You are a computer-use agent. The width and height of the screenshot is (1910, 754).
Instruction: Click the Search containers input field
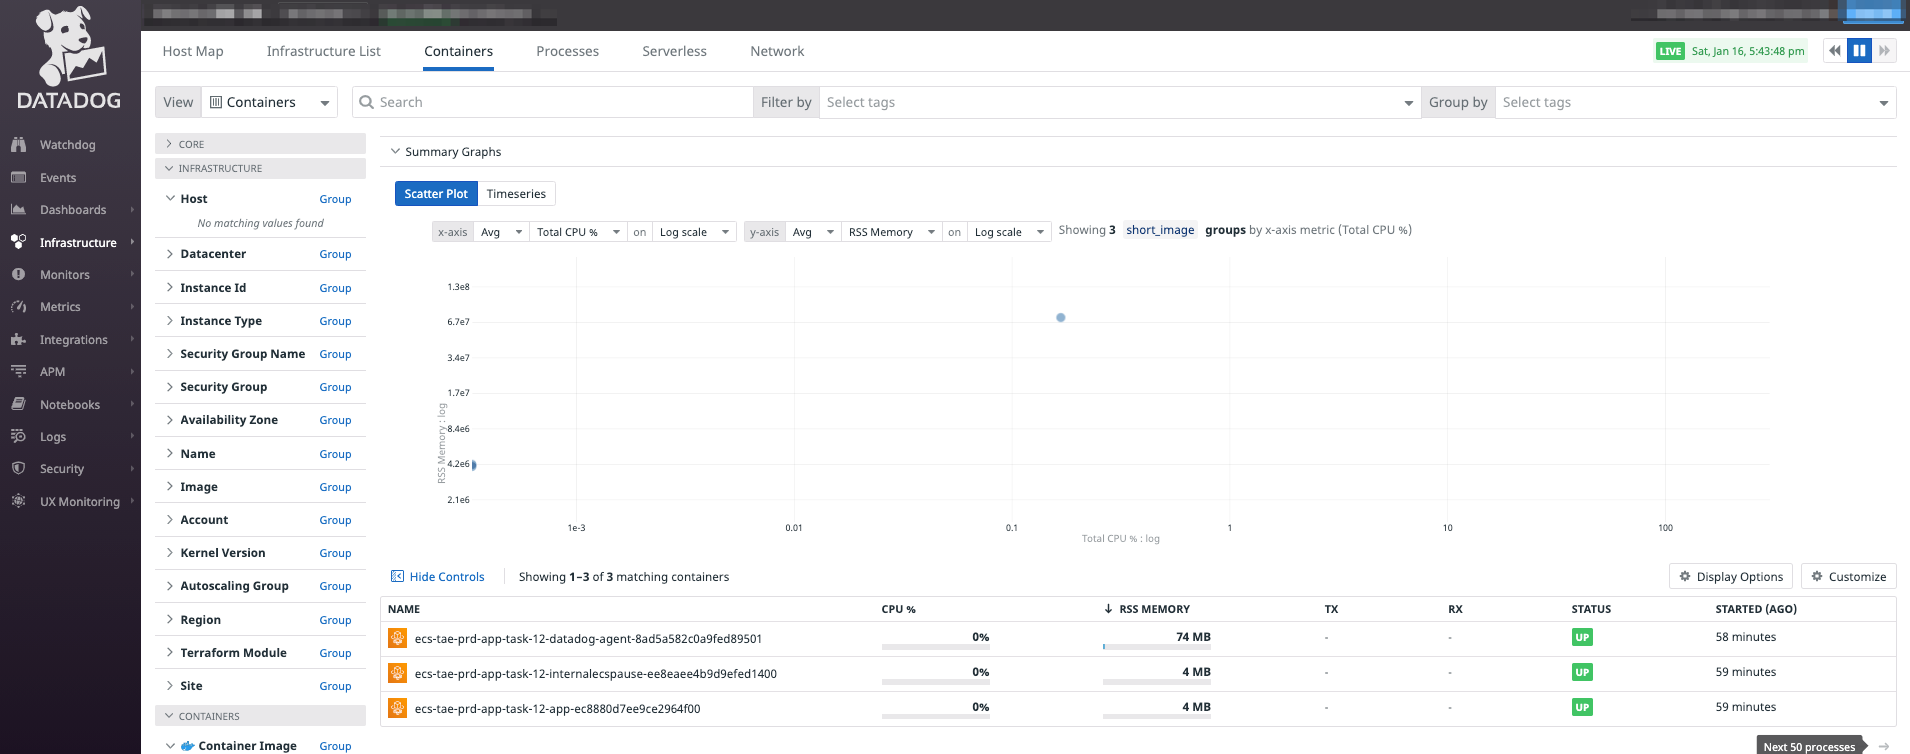[553, 102]
